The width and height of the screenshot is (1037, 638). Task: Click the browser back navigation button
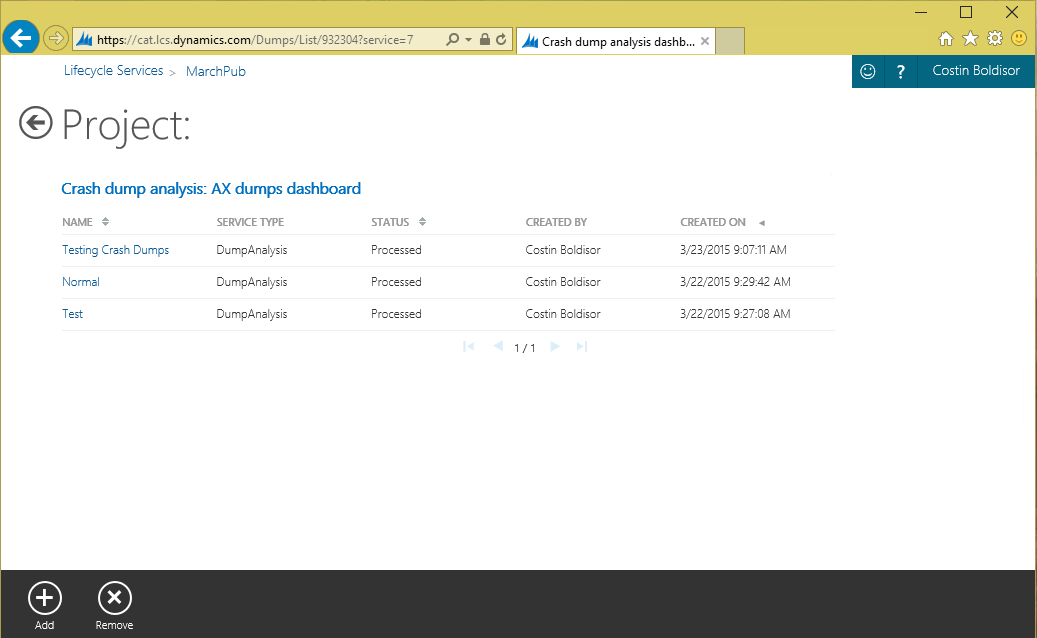pyautogui.click(x=20, y=39)
